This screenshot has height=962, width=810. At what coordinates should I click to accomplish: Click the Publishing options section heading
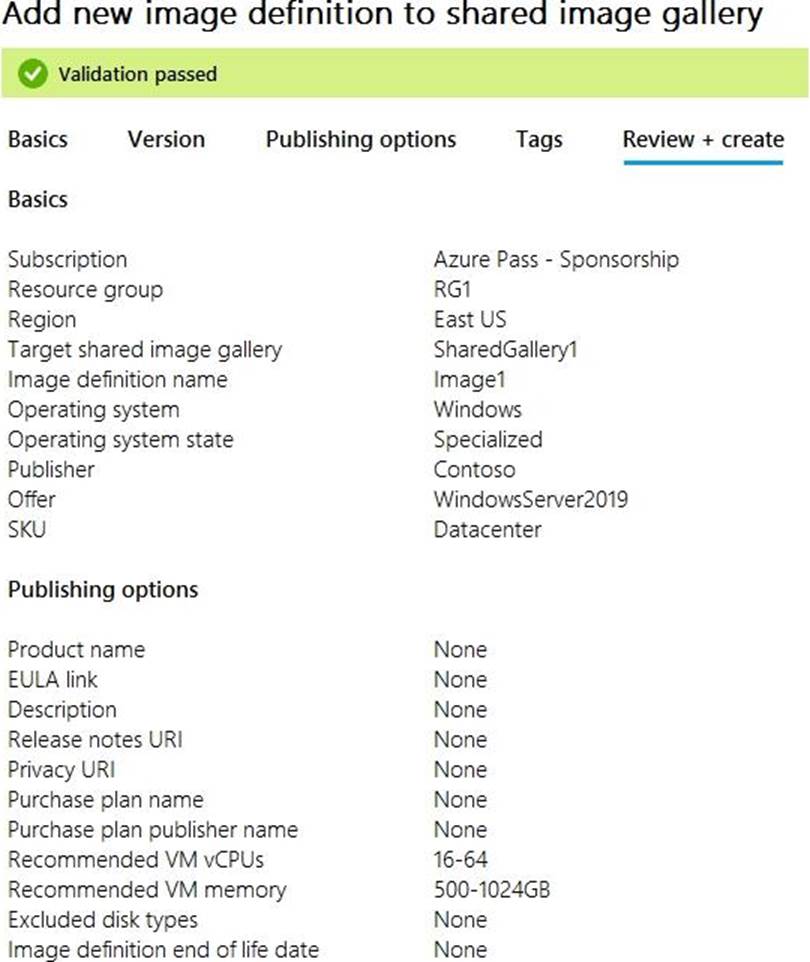(103, 590)
